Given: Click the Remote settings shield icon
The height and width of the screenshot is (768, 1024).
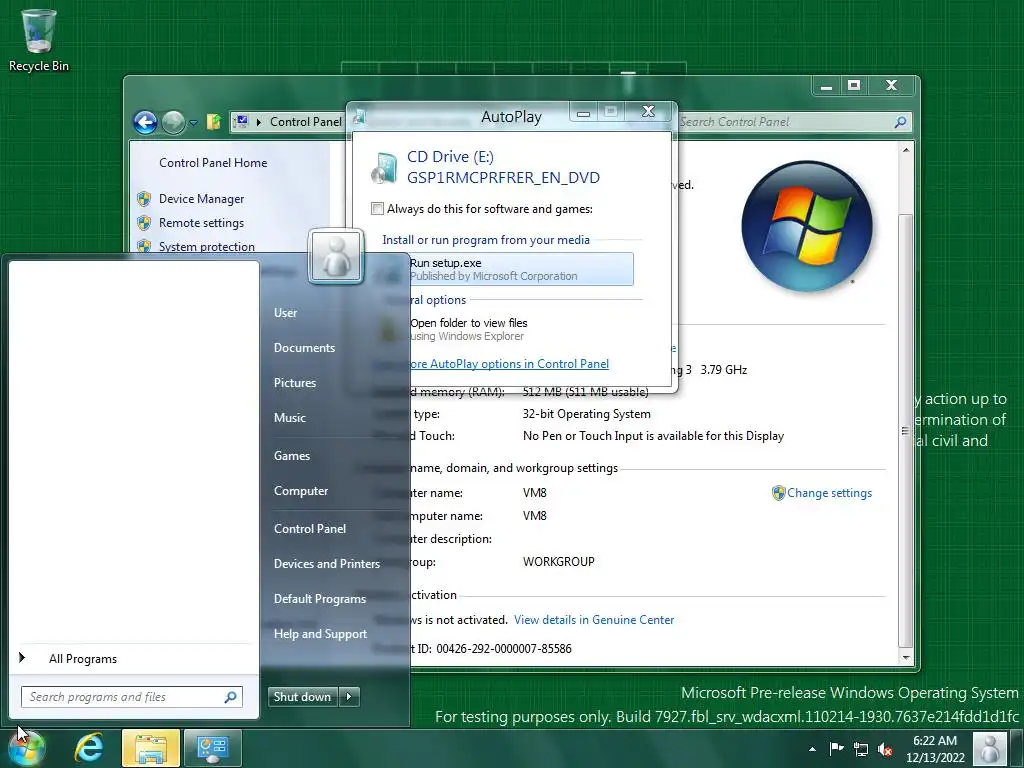Looking at the screenshot, I should click(144, 223).
